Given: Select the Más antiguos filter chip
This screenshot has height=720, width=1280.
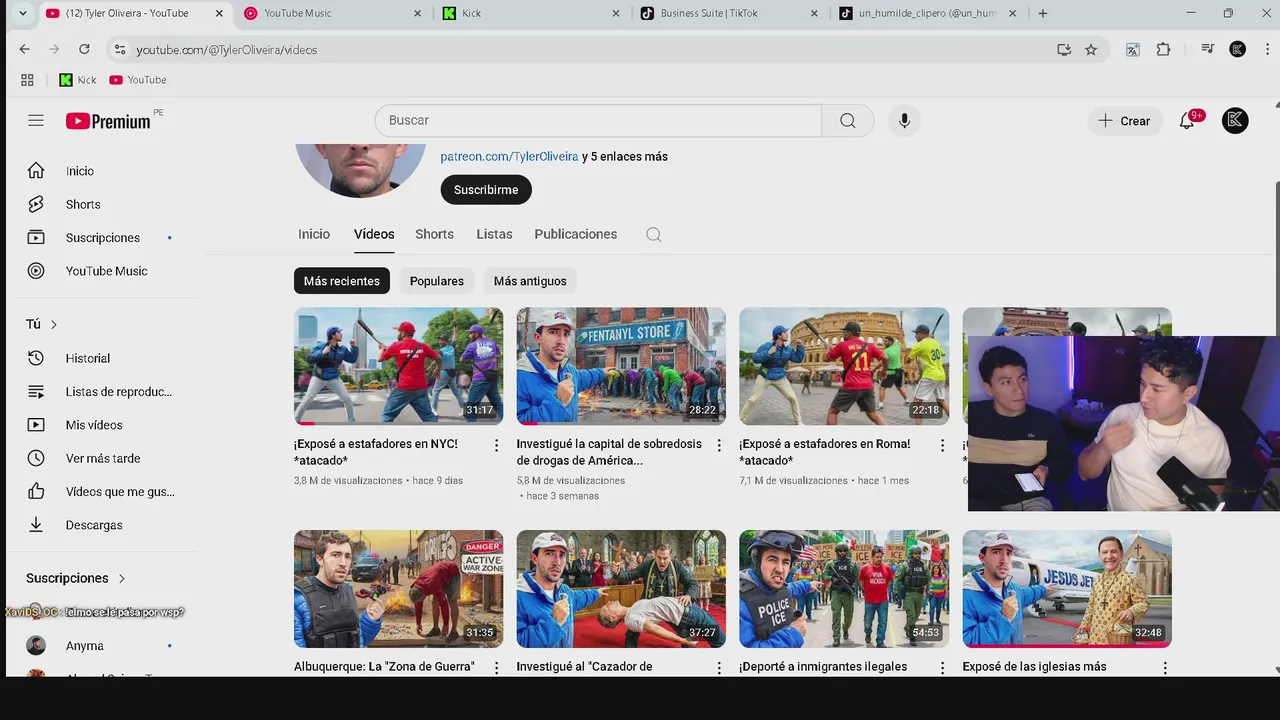Looking at the screenshot, I should tap(530, 281).
